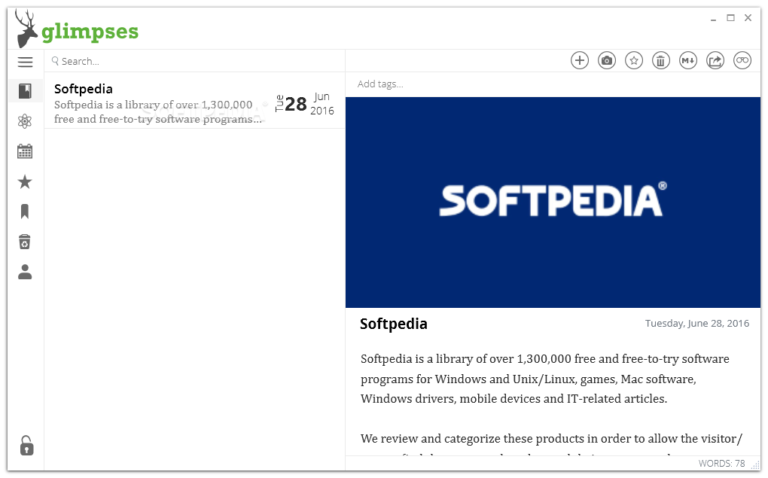The height and width of the screenshot is (478, 768).
Task: Open the user profile view
Action: click(x=25, y=271)
